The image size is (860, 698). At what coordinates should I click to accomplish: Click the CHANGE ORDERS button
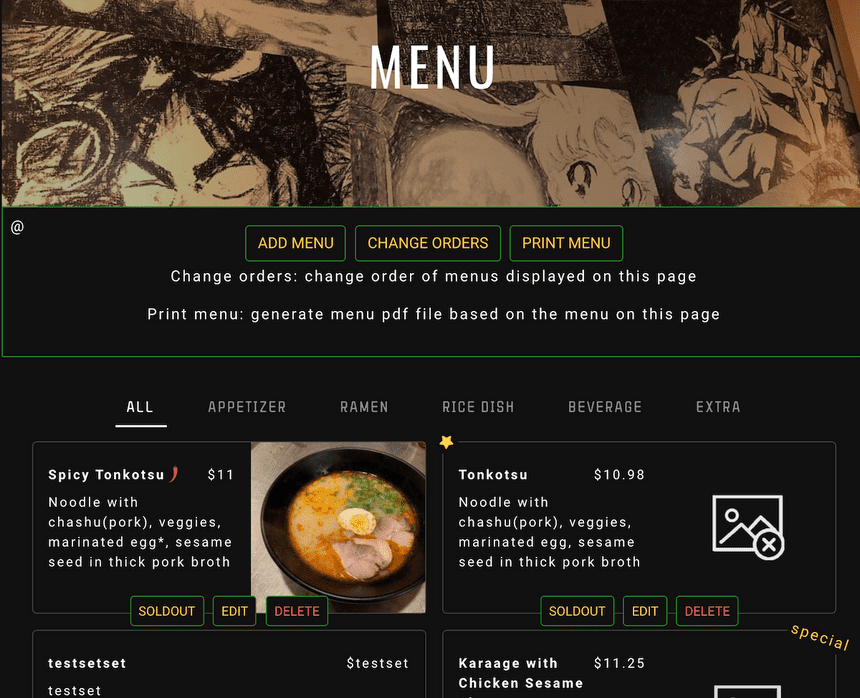click(428, 243)
